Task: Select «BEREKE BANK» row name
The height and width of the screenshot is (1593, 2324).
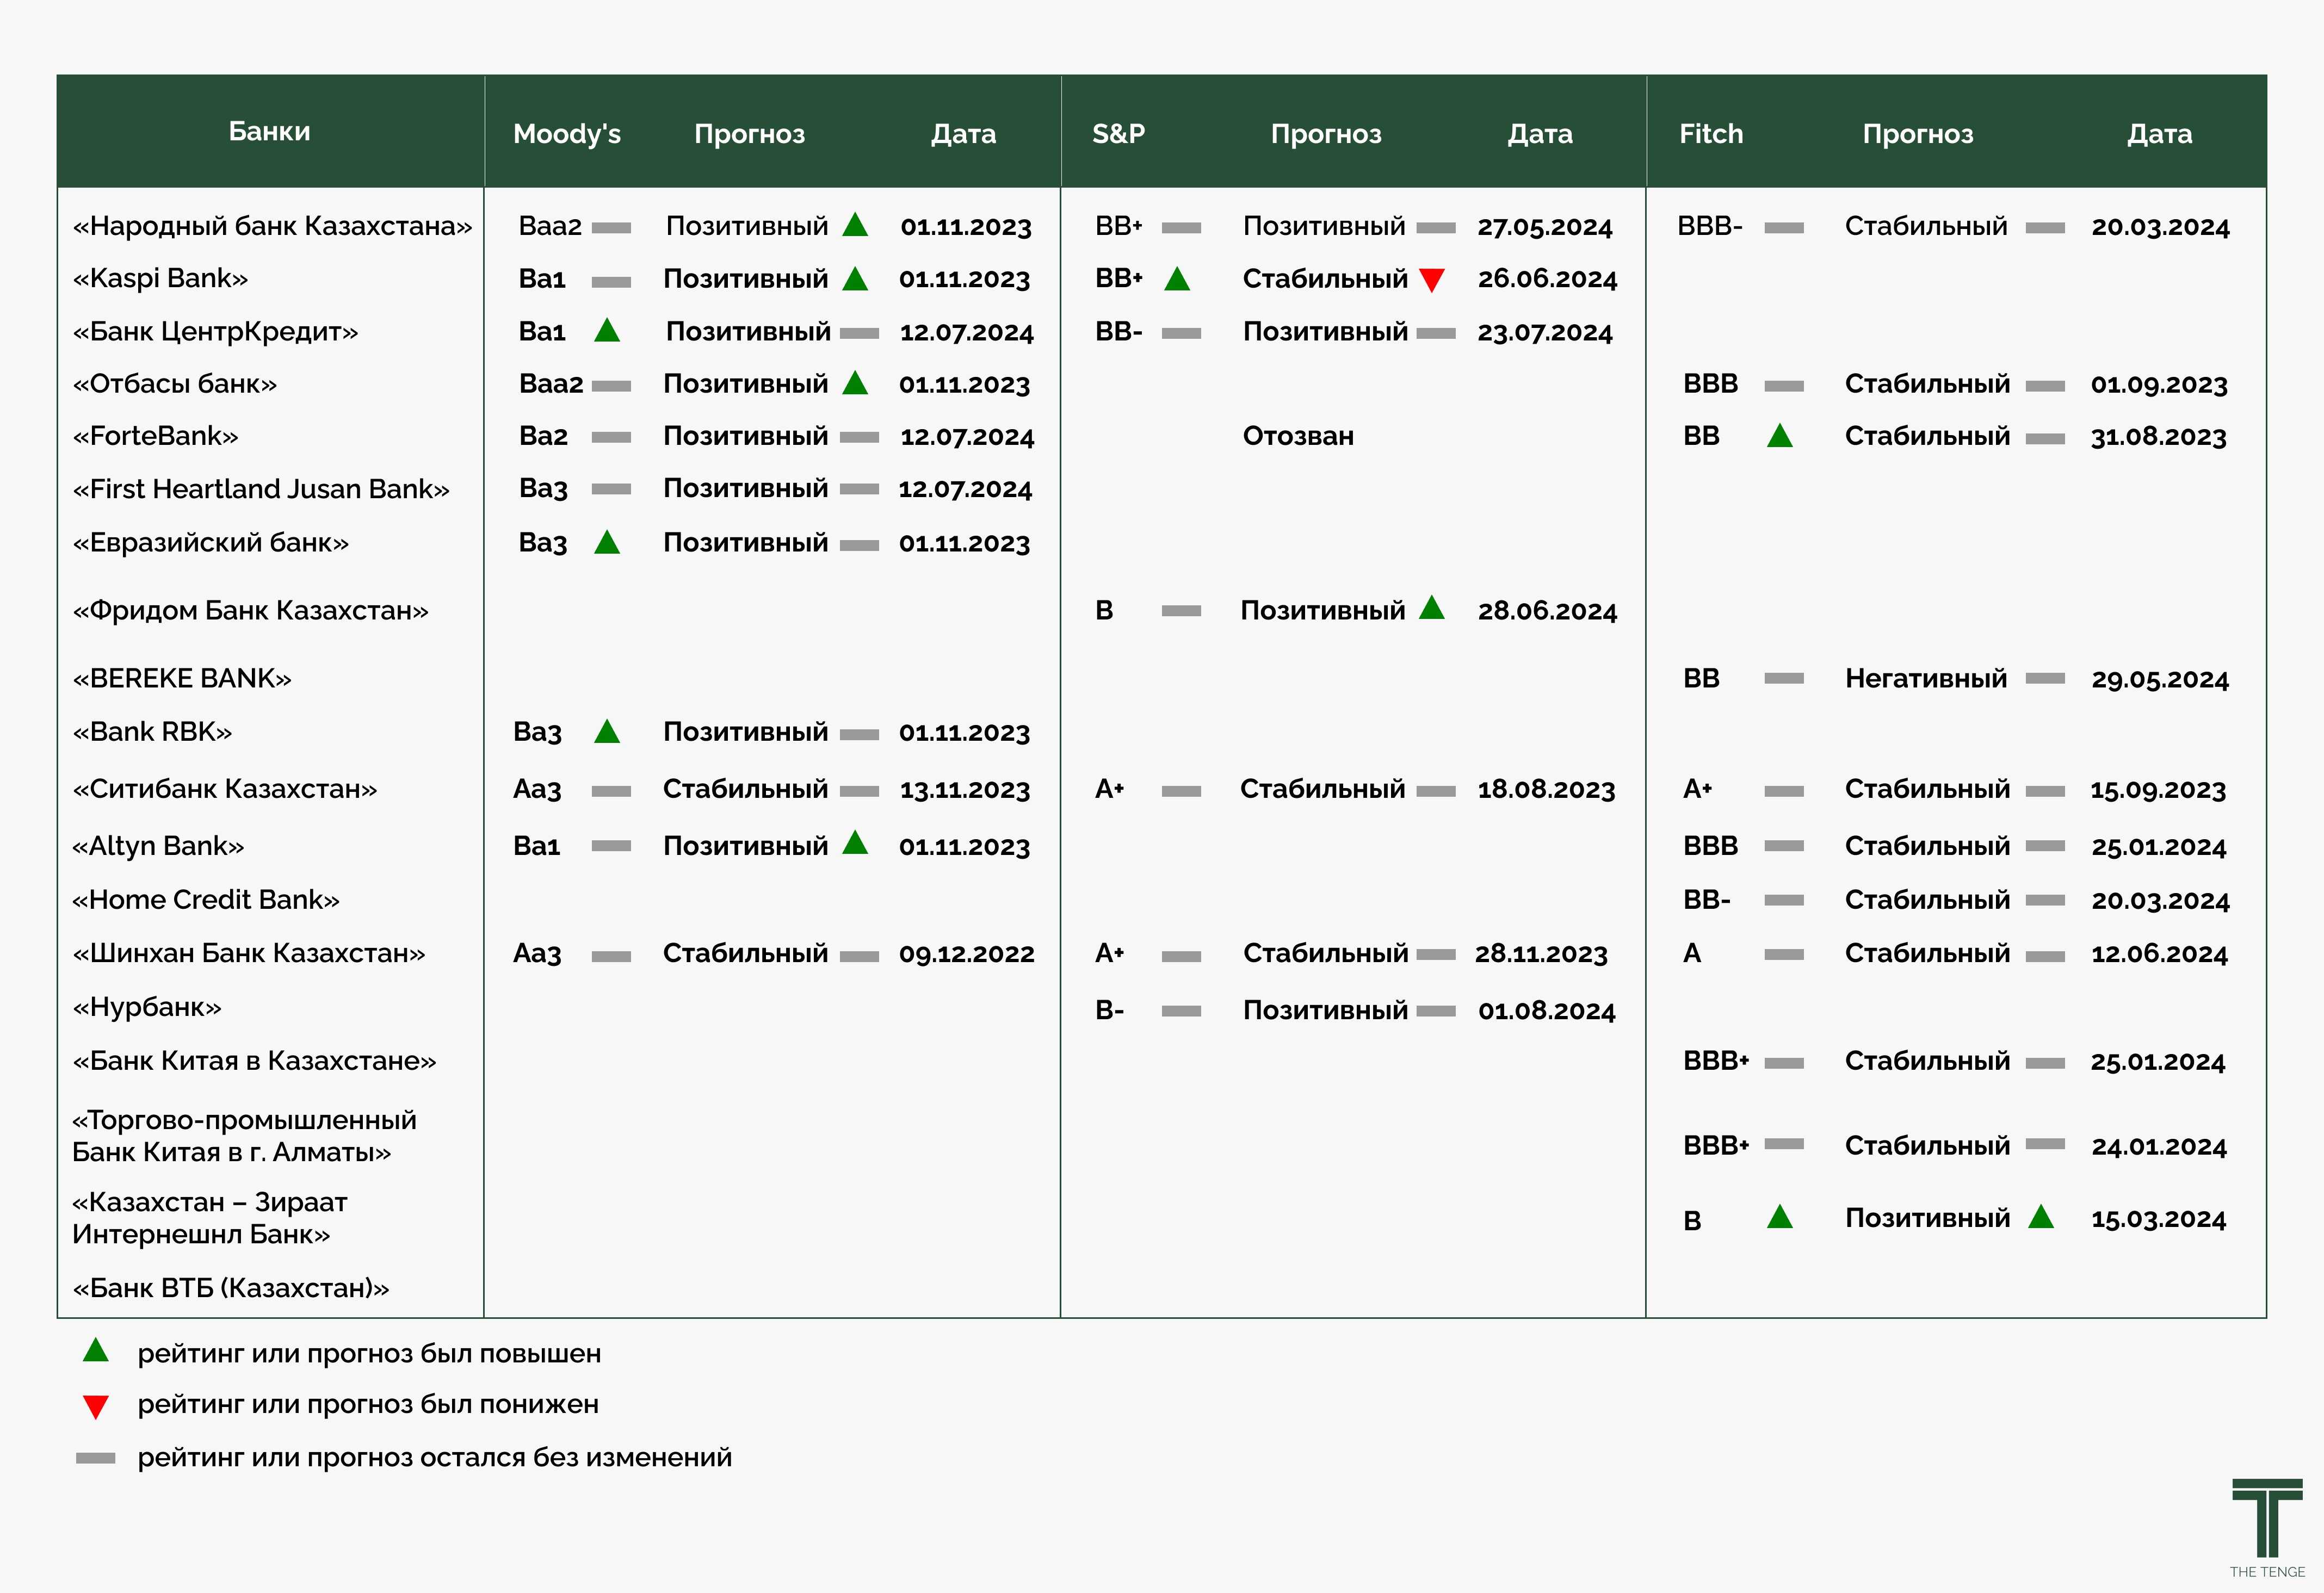Action: click(182, 679)
